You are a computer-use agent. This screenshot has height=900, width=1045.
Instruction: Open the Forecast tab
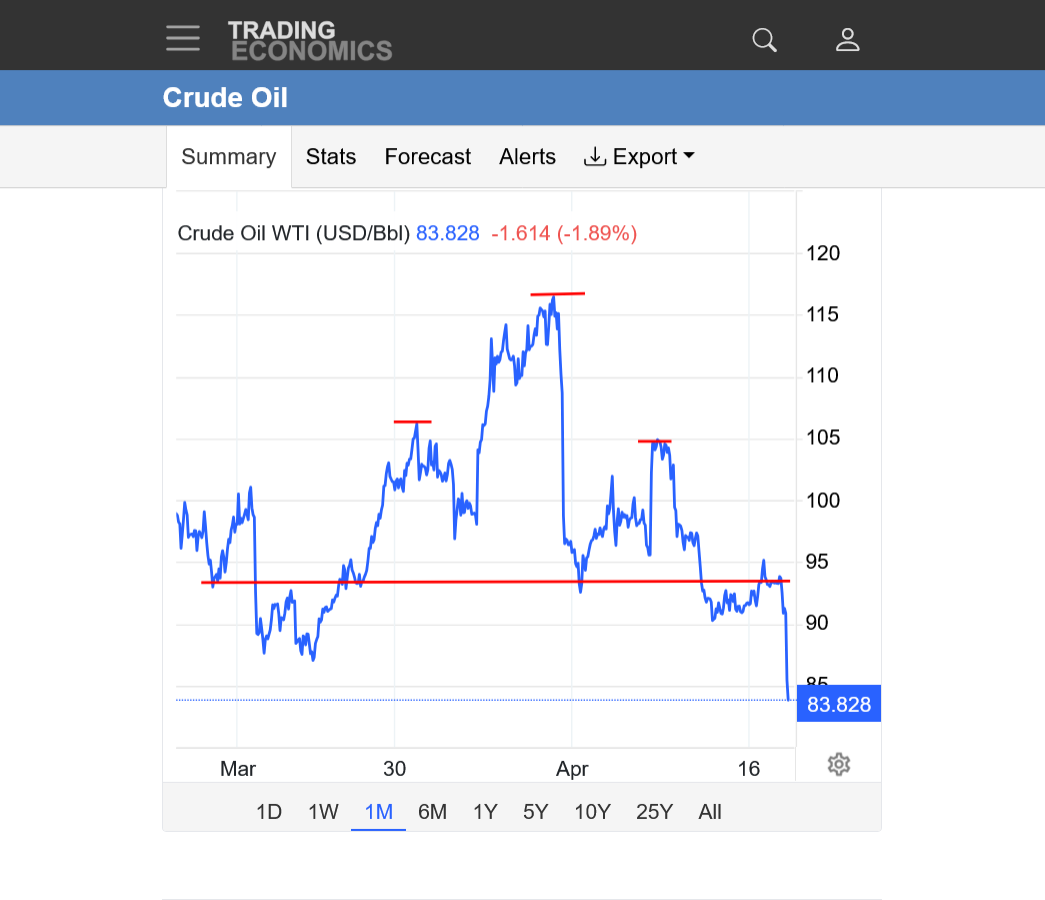pos(428,157)
